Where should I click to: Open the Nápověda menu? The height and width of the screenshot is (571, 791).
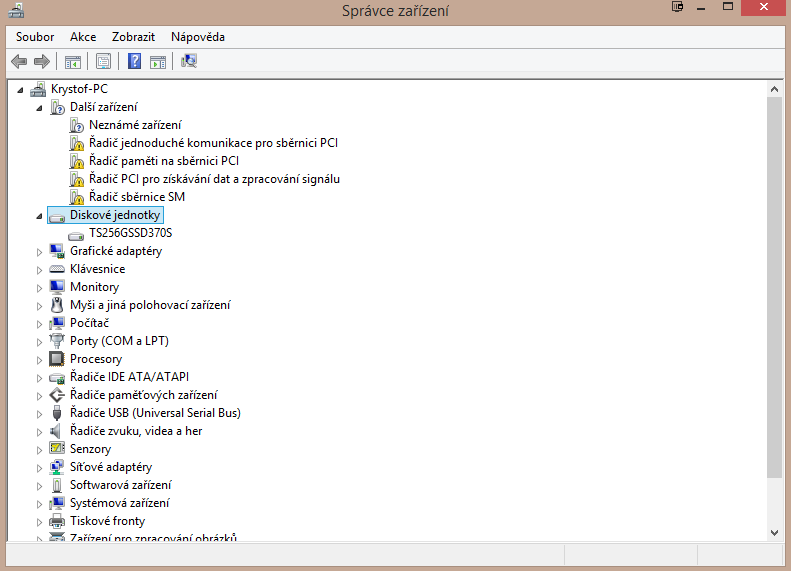tap(198, 37)
